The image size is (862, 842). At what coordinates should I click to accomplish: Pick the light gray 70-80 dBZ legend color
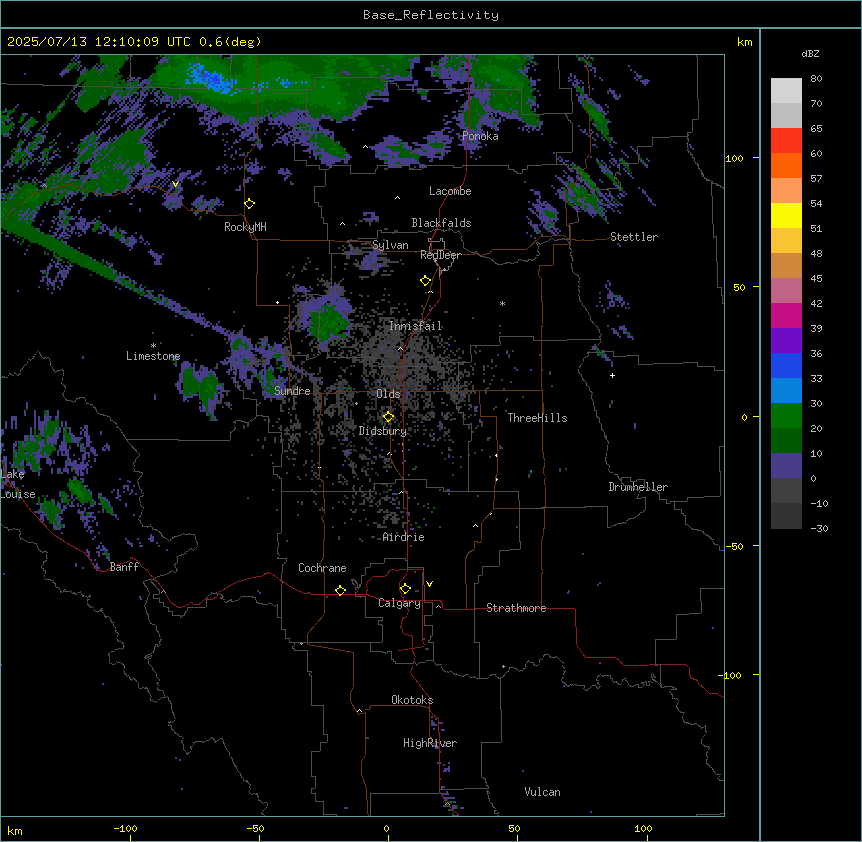tap(786, 91)
